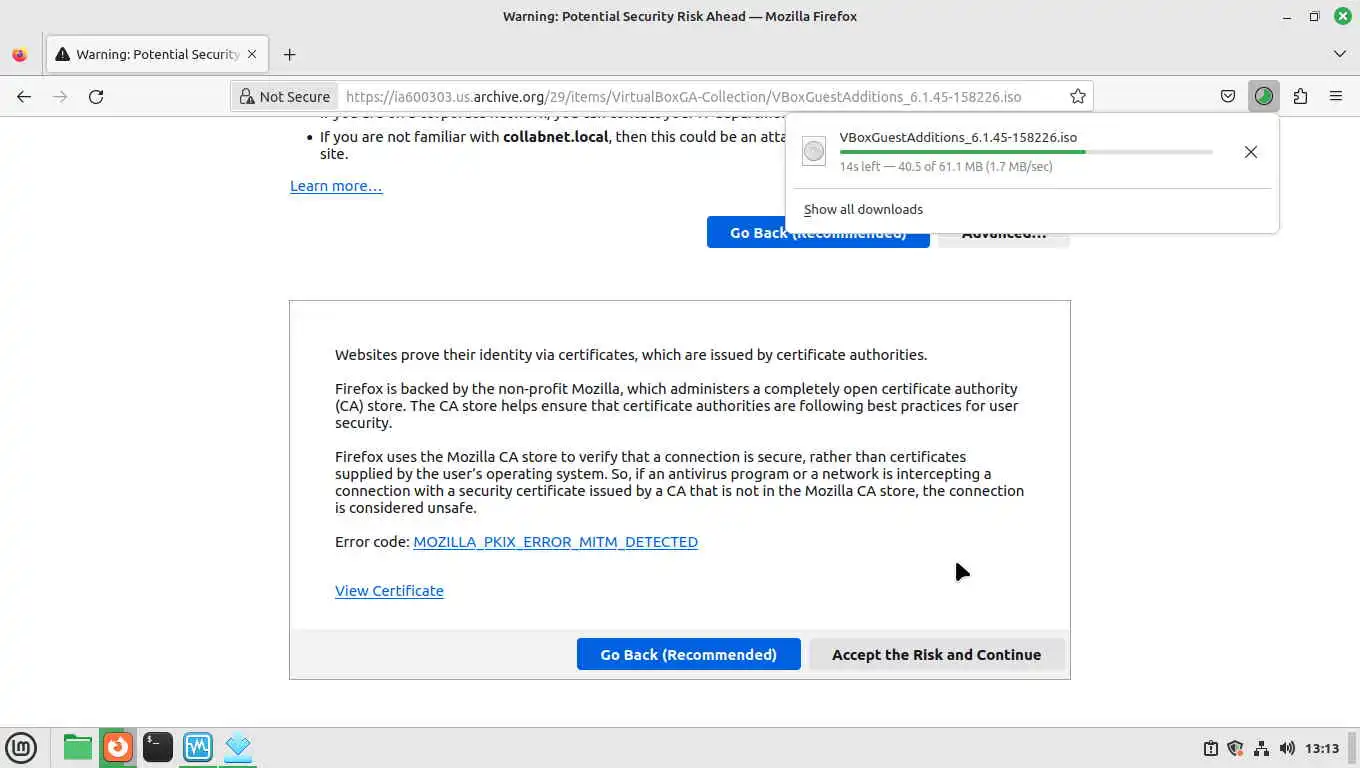The width and height of the screenshot is (1360, 768).
Task: Open the Firefox application menu
Action: [x=1336, y=97]
